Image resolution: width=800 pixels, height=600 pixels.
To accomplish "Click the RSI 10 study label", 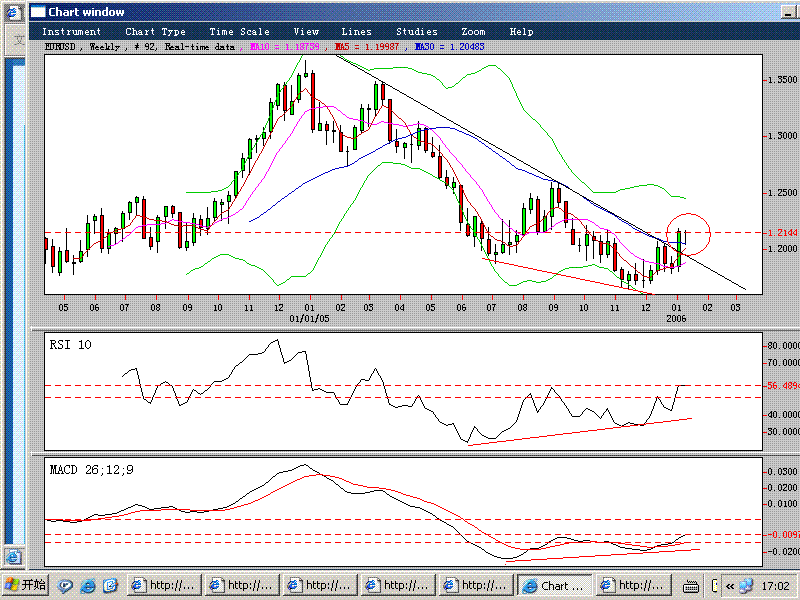I will 71,345.
